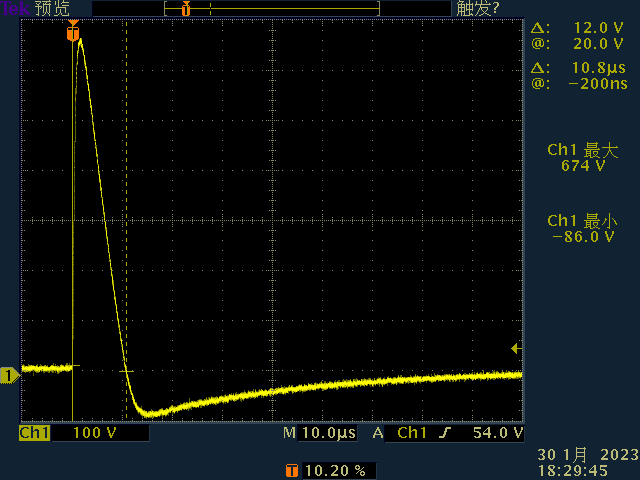
Task: Click the 触发? trigger status label
Action: 477,8
